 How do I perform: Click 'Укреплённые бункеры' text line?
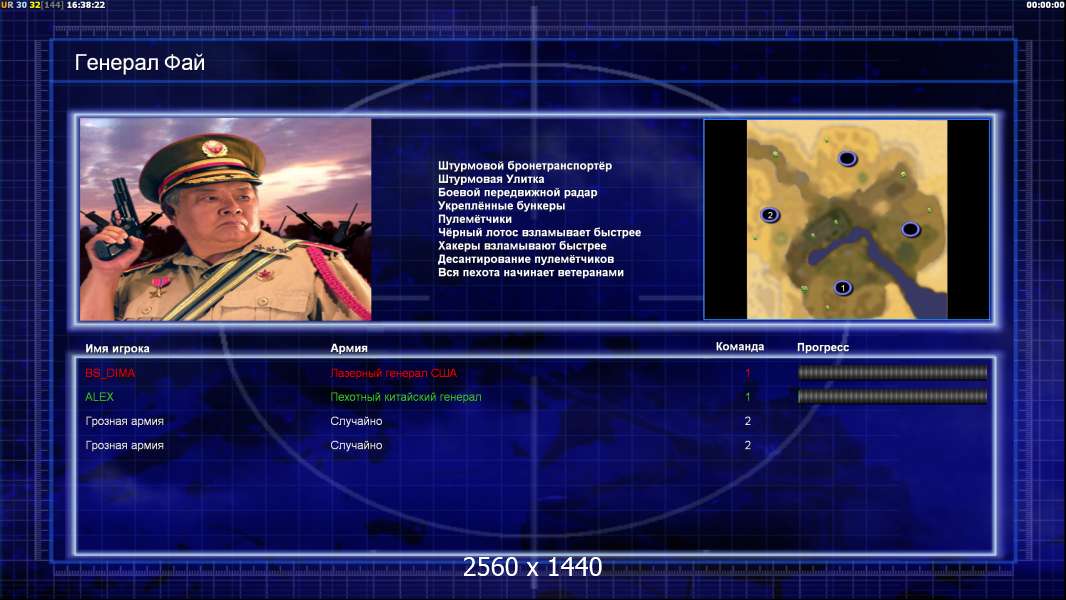pos(501,206)
